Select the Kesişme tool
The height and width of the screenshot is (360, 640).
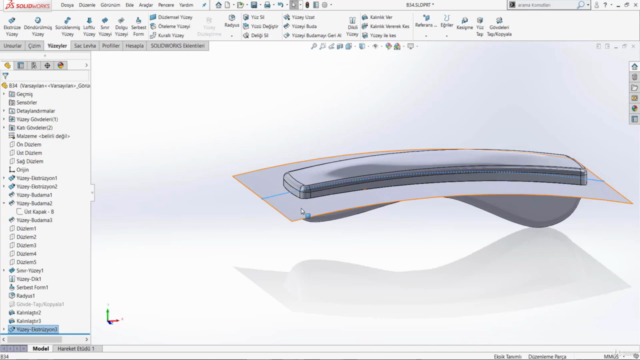[464, 24]
